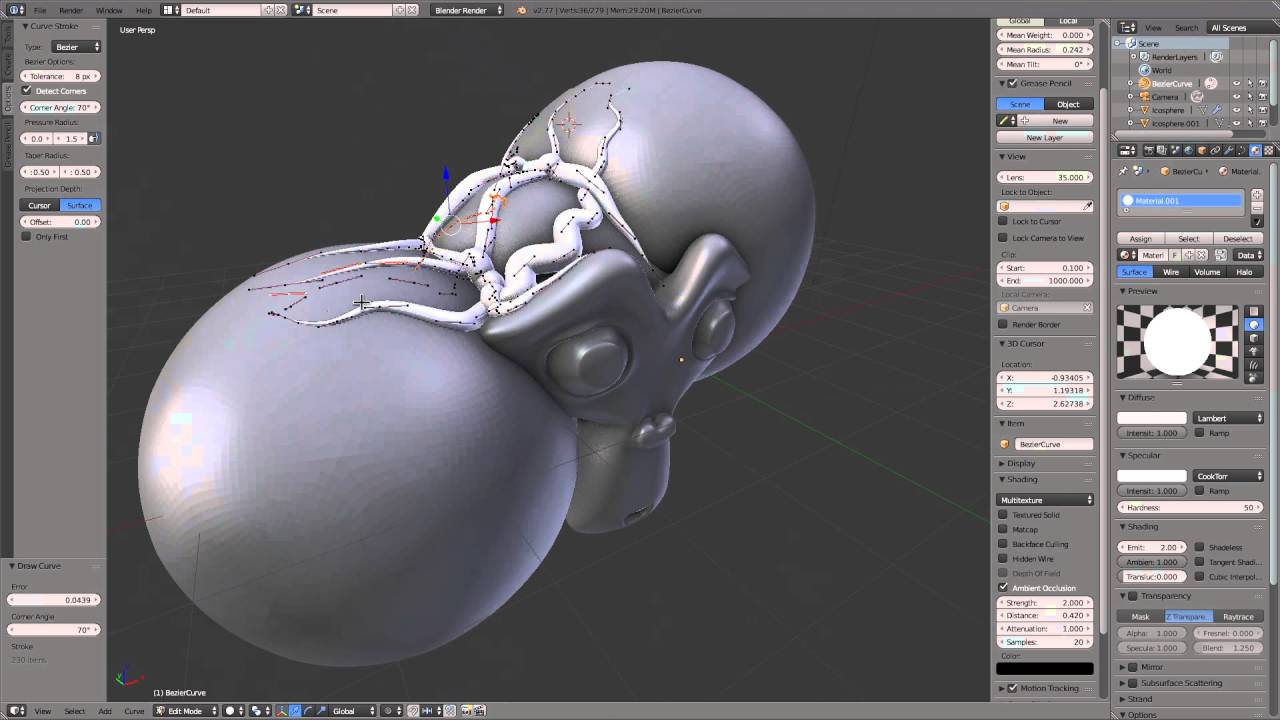Switch to the Search tab in the outliner
The width and height of the screenshot is (1280, 720).
click(1187, 27)
